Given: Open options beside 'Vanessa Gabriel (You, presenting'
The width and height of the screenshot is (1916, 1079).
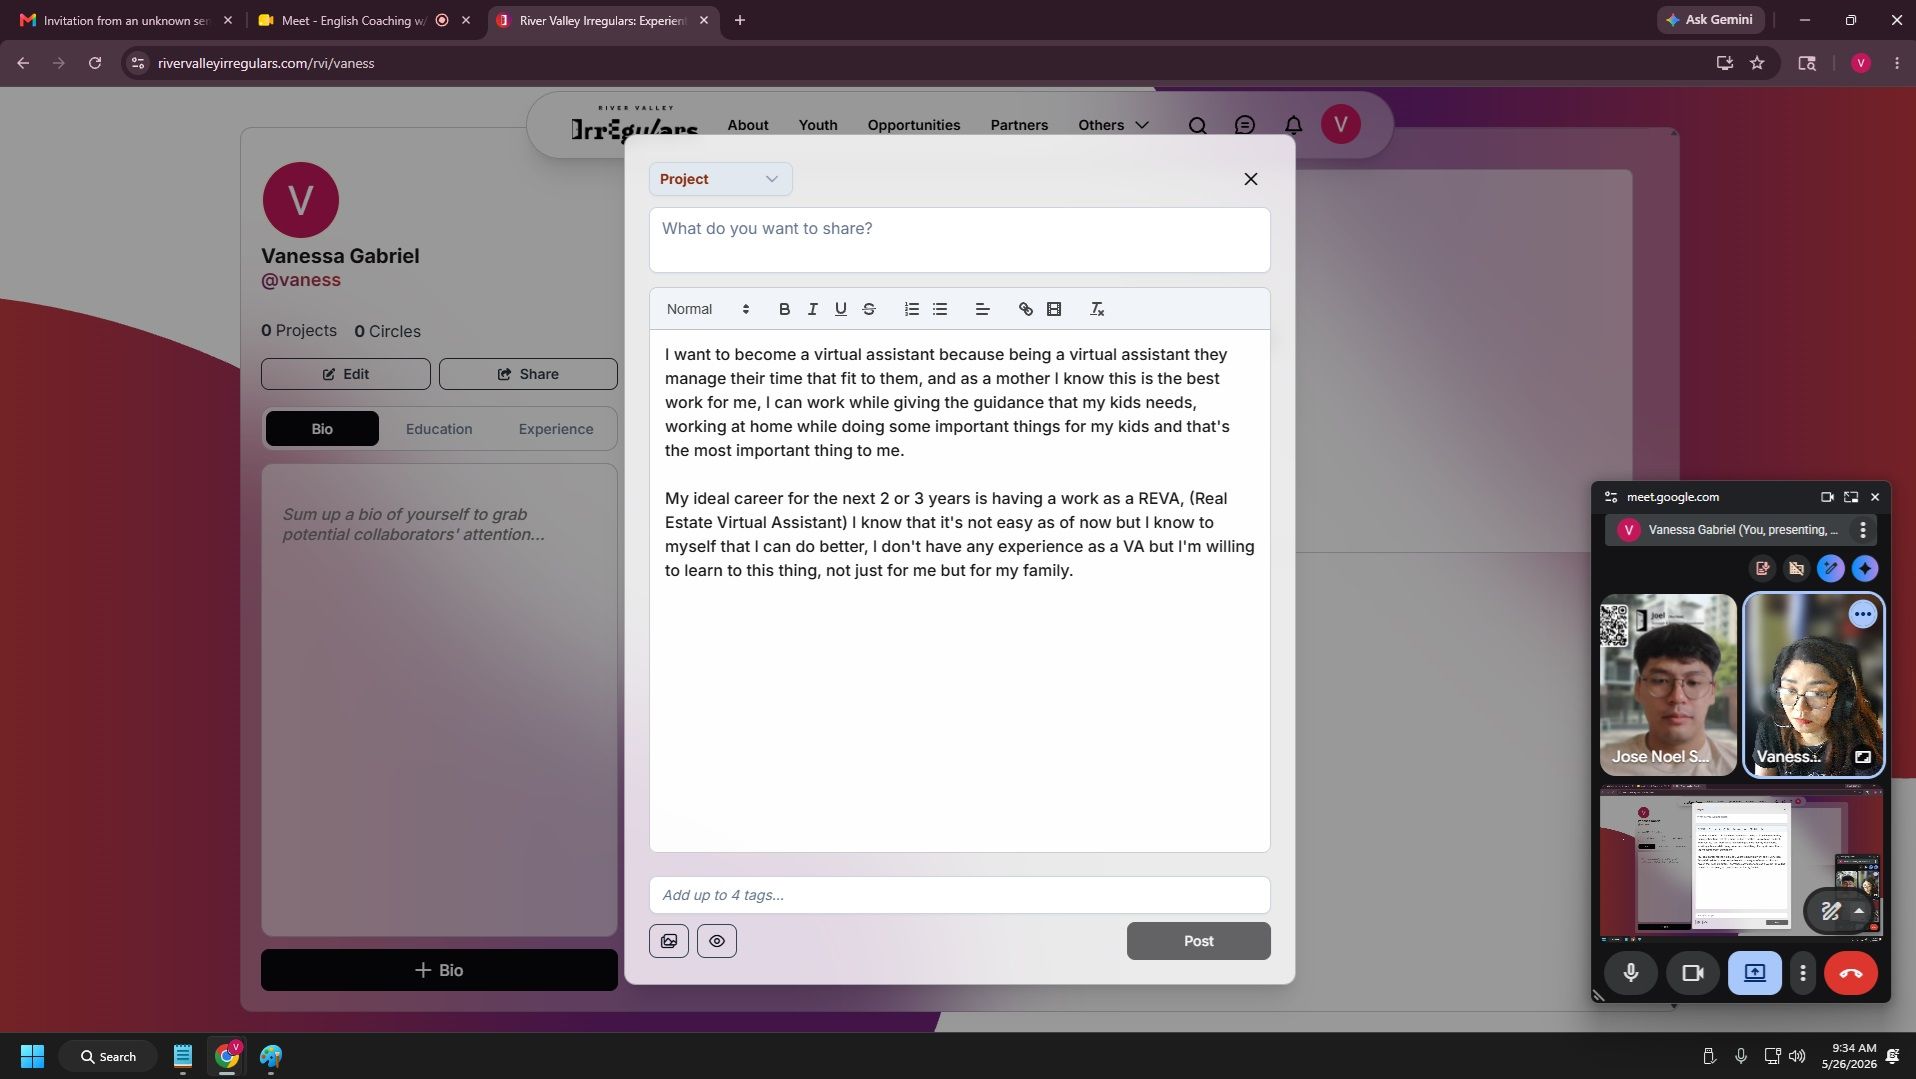Looking at the screenshot, I should tap(1862, 530).
